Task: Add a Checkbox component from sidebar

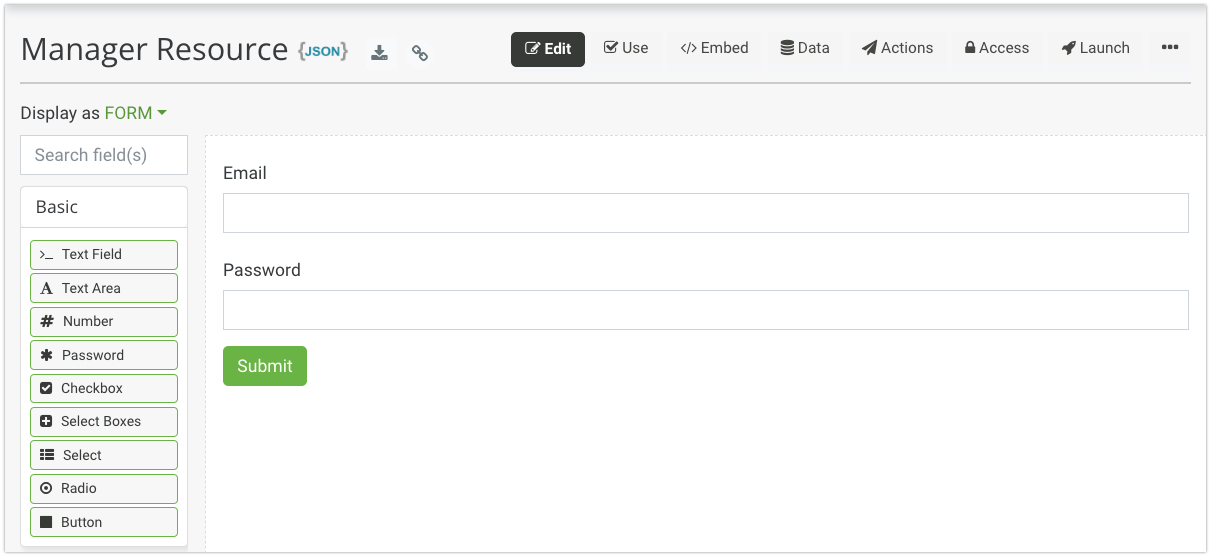Action: 104,388
